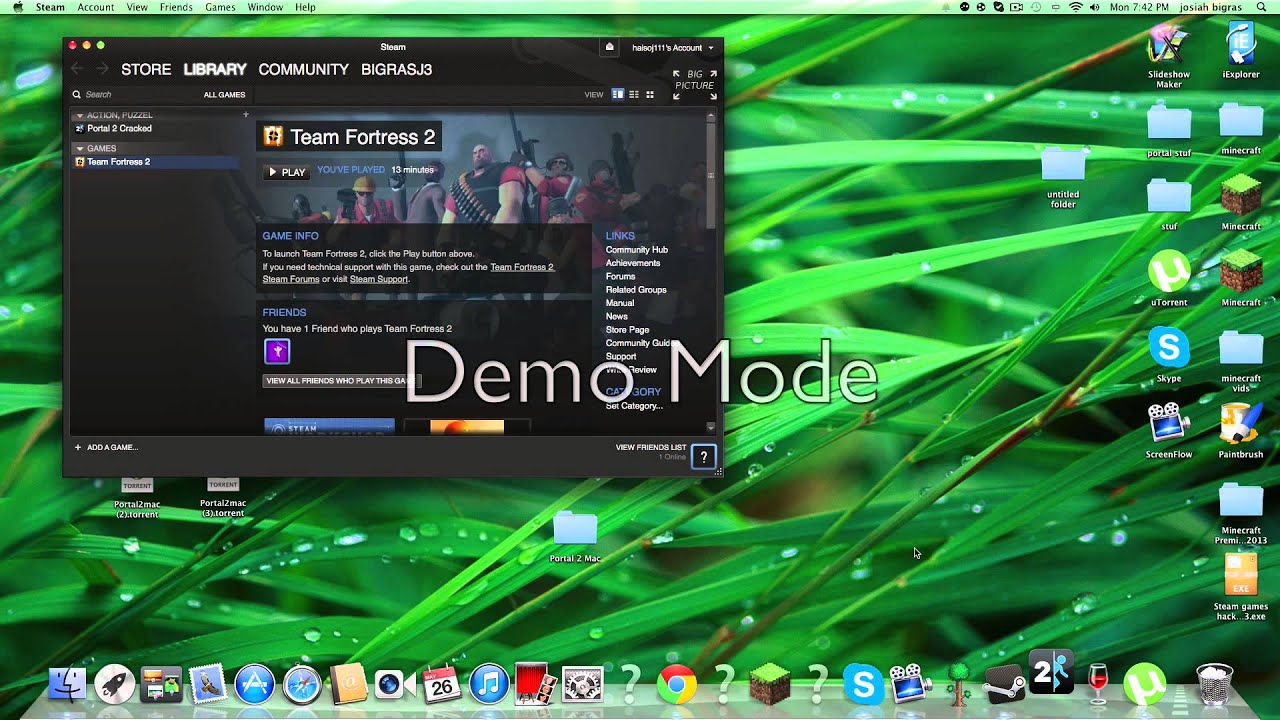The image size is (1280, 720).
Task: Open Skype from the Dock
Action: tap(863, 685)
